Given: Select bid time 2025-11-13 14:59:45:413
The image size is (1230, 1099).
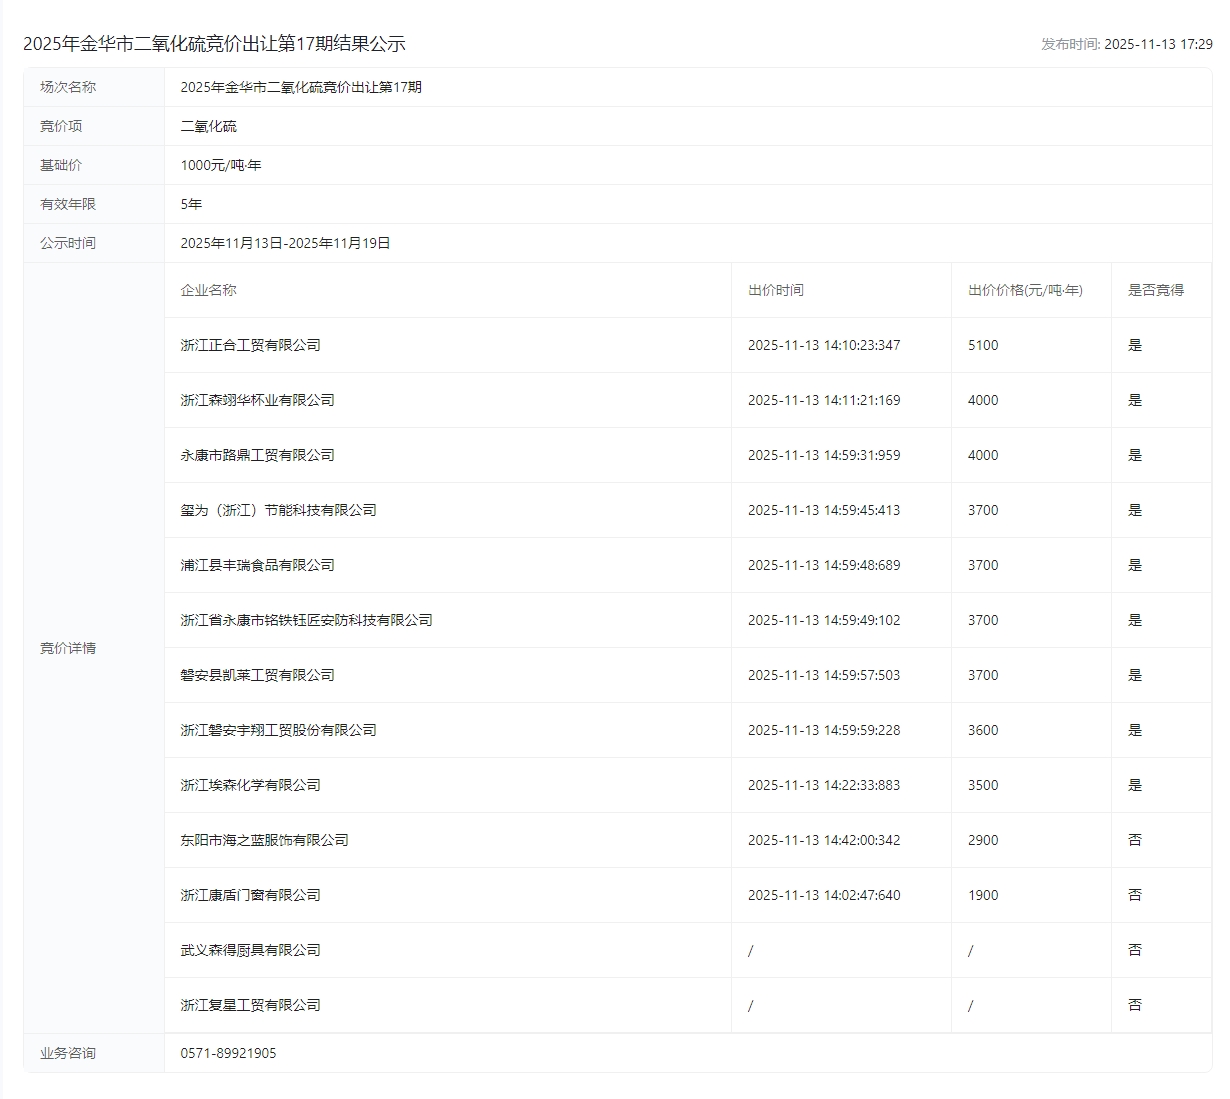Looking at the screenshot, I should [823, 510].
